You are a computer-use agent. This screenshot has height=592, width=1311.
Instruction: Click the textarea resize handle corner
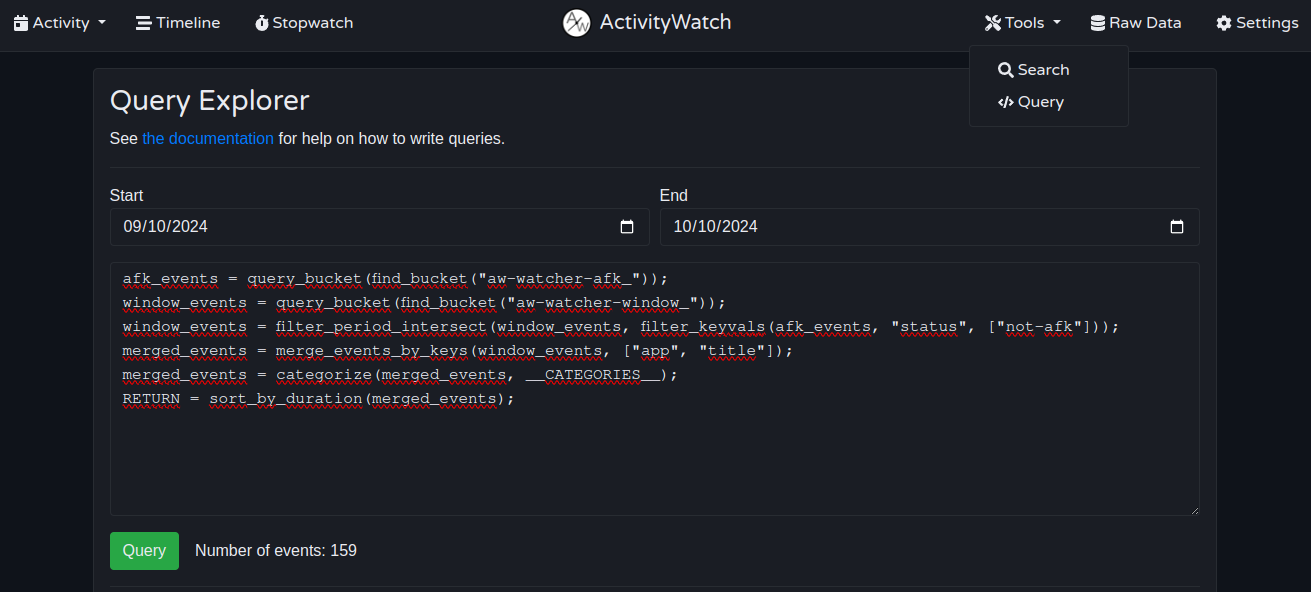point(1193,509)
